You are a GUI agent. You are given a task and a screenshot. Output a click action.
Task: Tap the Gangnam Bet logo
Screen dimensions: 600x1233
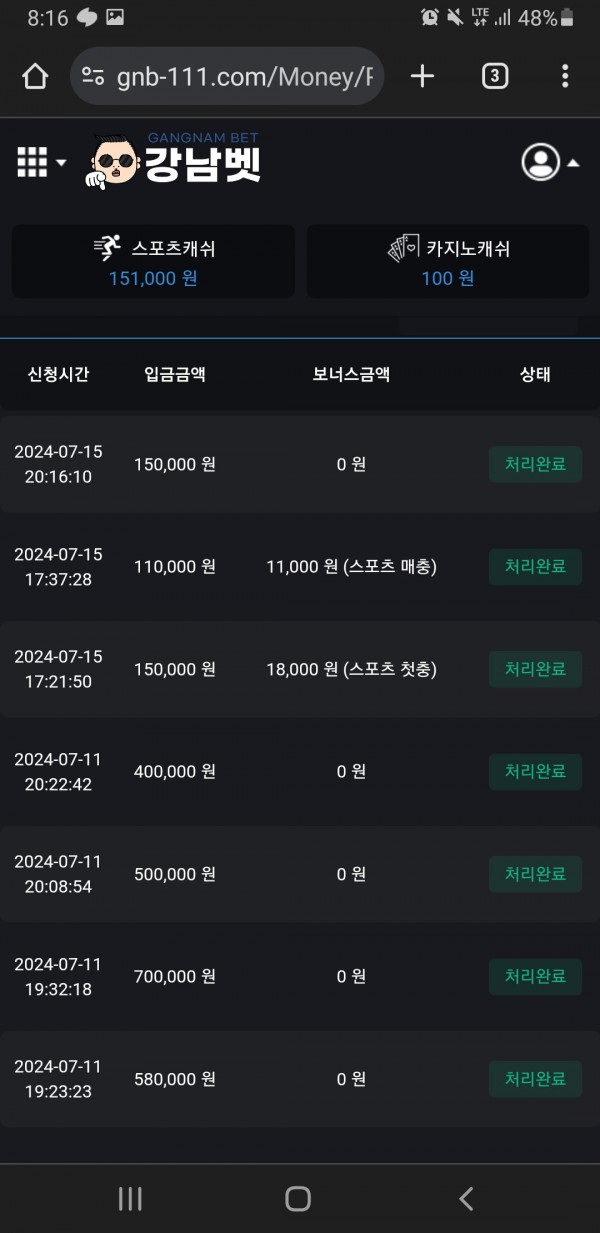coord(176,161)
